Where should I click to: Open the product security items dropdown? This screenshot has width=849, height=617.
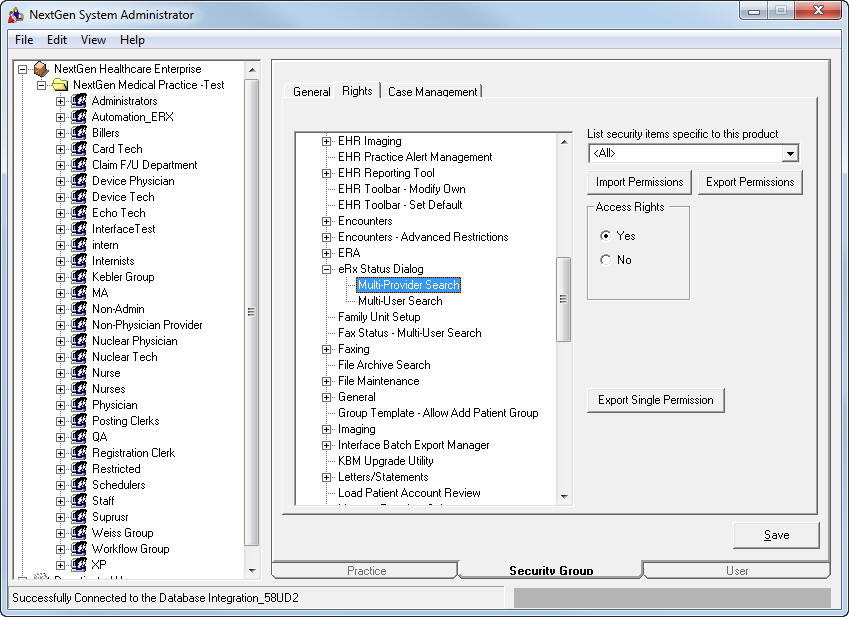790,153
